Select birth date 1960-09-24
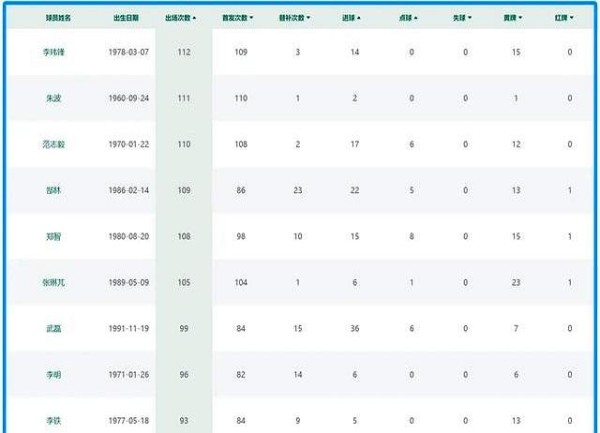600x433 pixels. (129, 98)
